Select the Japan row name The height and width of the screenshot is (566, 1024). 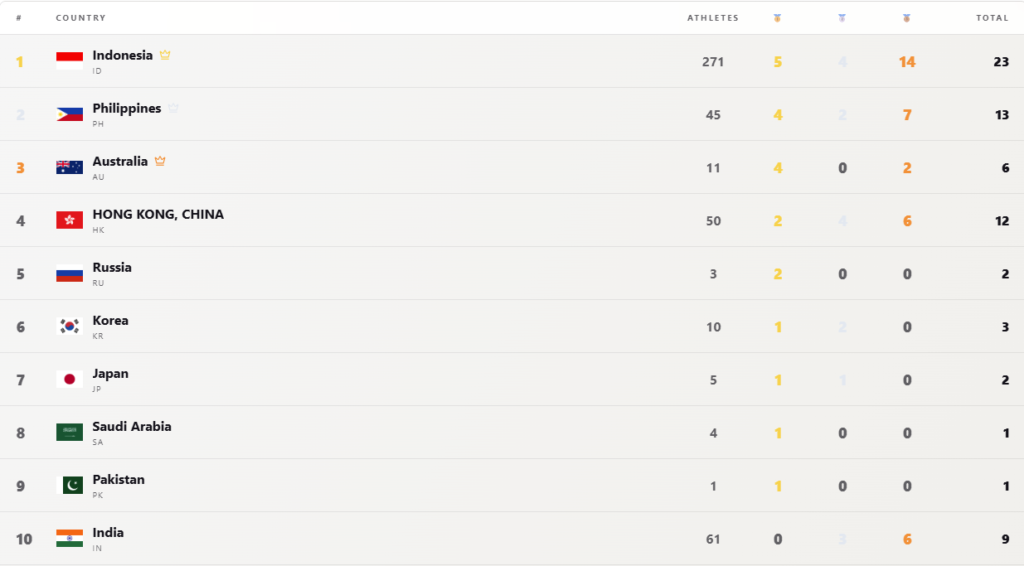pyautogui.click(x=110, y=373)
